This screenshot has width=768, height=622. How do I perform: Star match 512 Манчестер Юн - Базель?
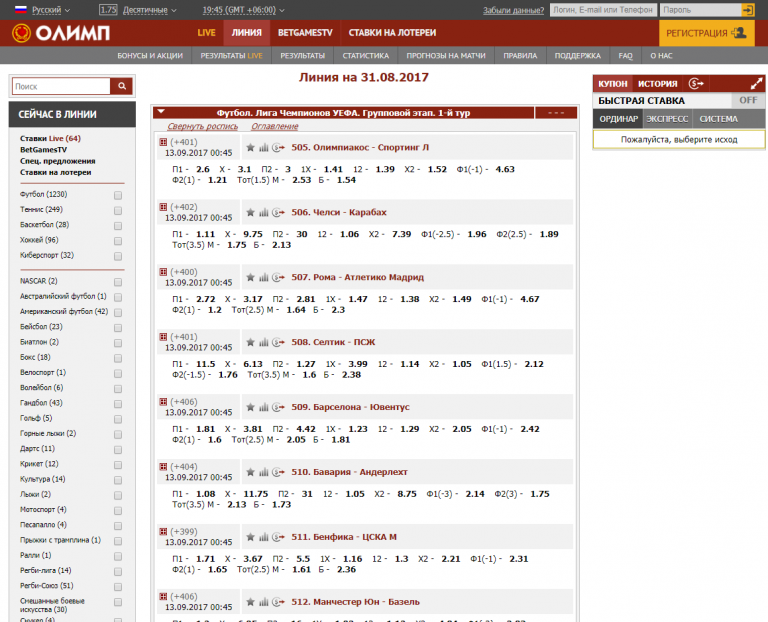pos(250,602)
